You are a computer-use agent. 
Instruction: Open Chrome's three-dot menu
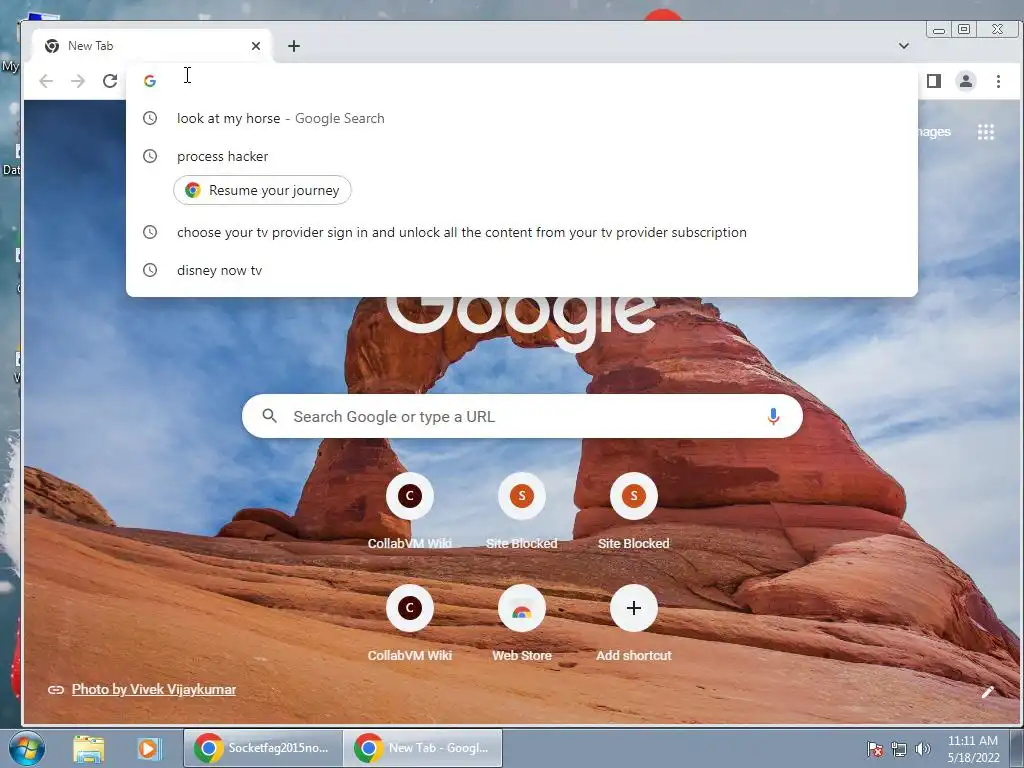[999, 81]
